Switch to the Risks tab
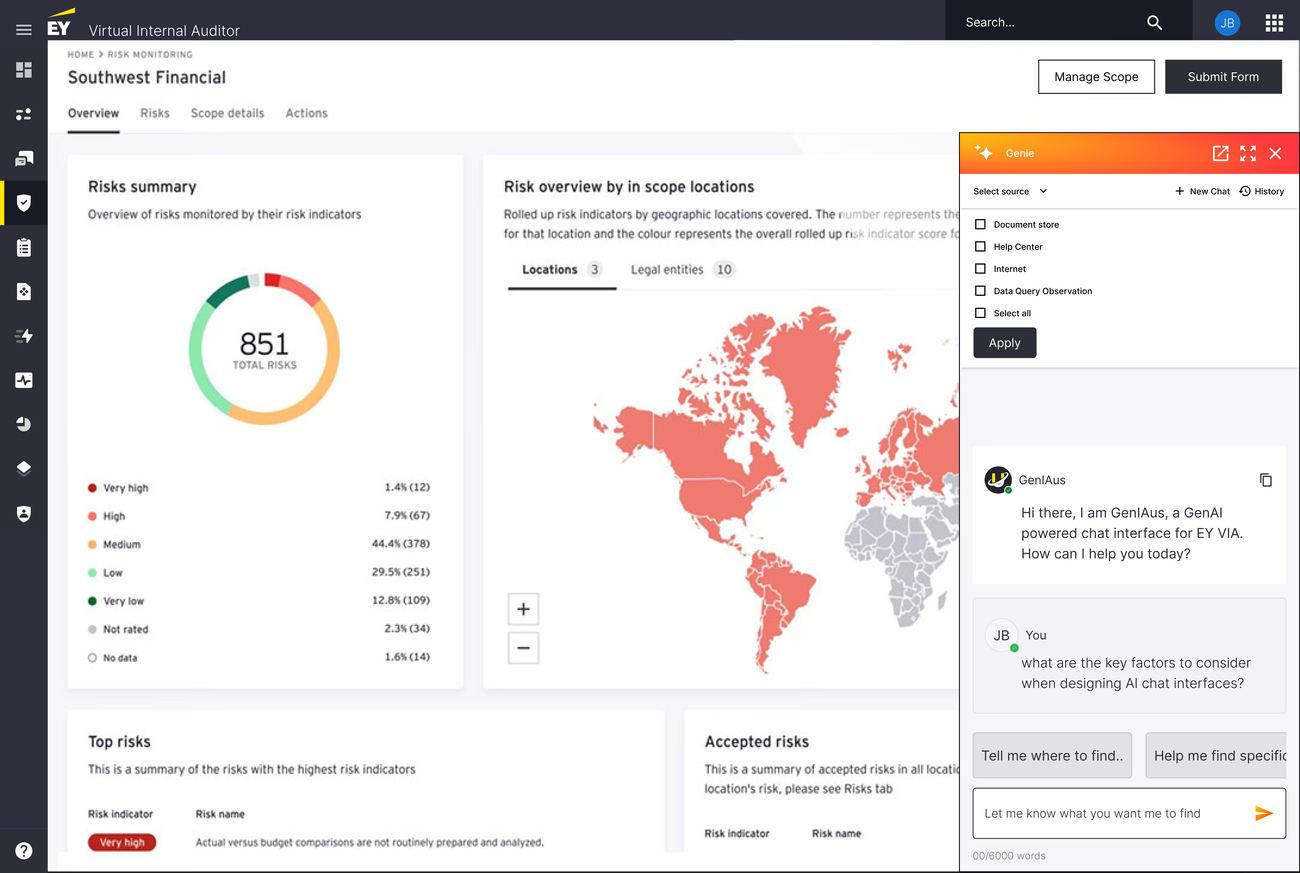Screen dimensions: 1300x873 pos(155,113)
